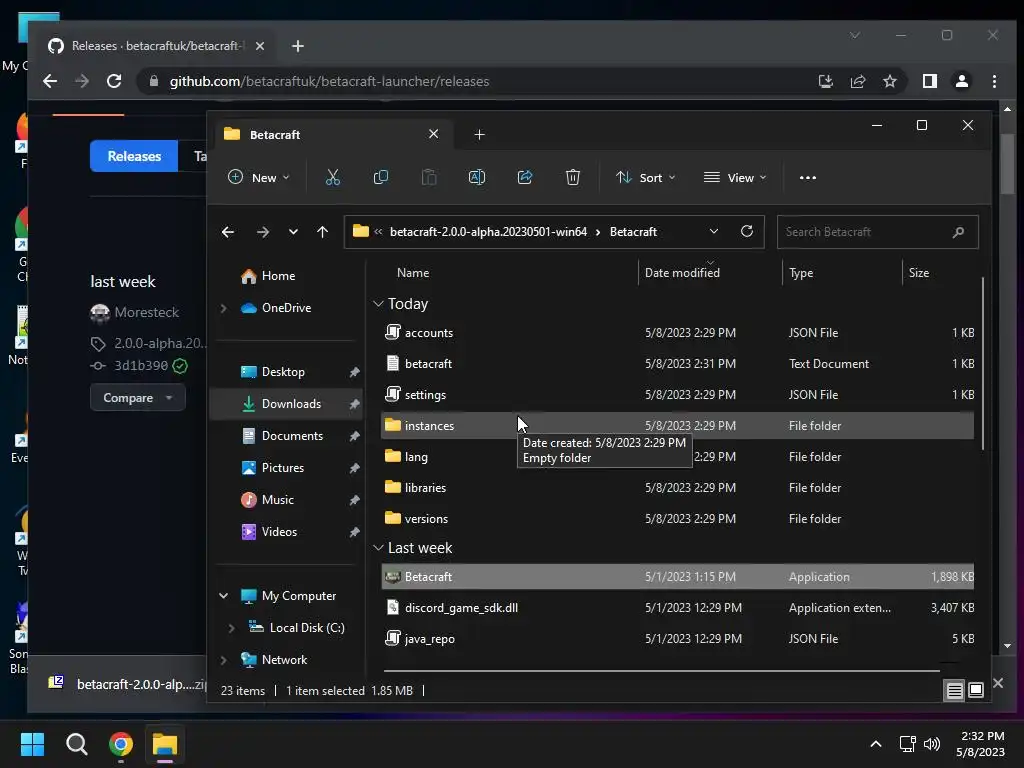Open the View dropdown menu
Image resolution: width=1024 pixels, height=768 pixels.
(x=735, y=178)
